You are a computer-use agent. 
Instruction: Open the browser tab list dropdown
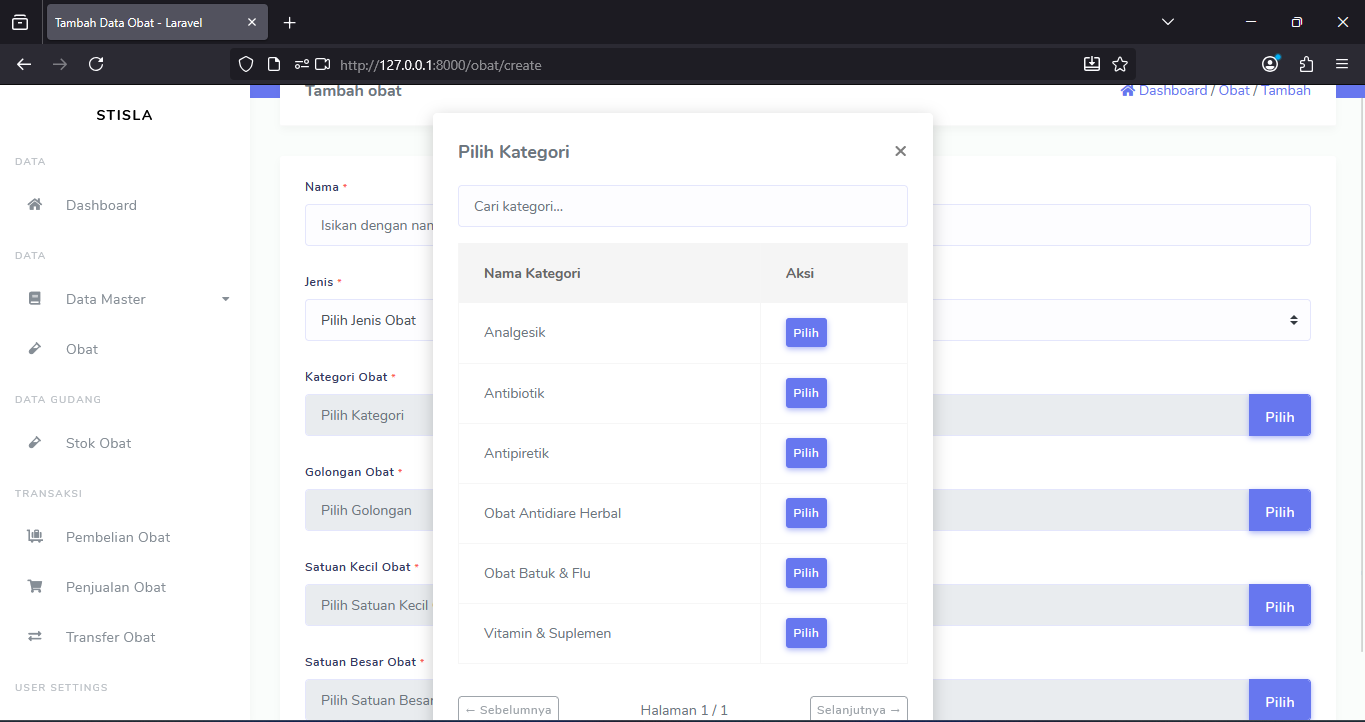click(x=1168, y=22)
